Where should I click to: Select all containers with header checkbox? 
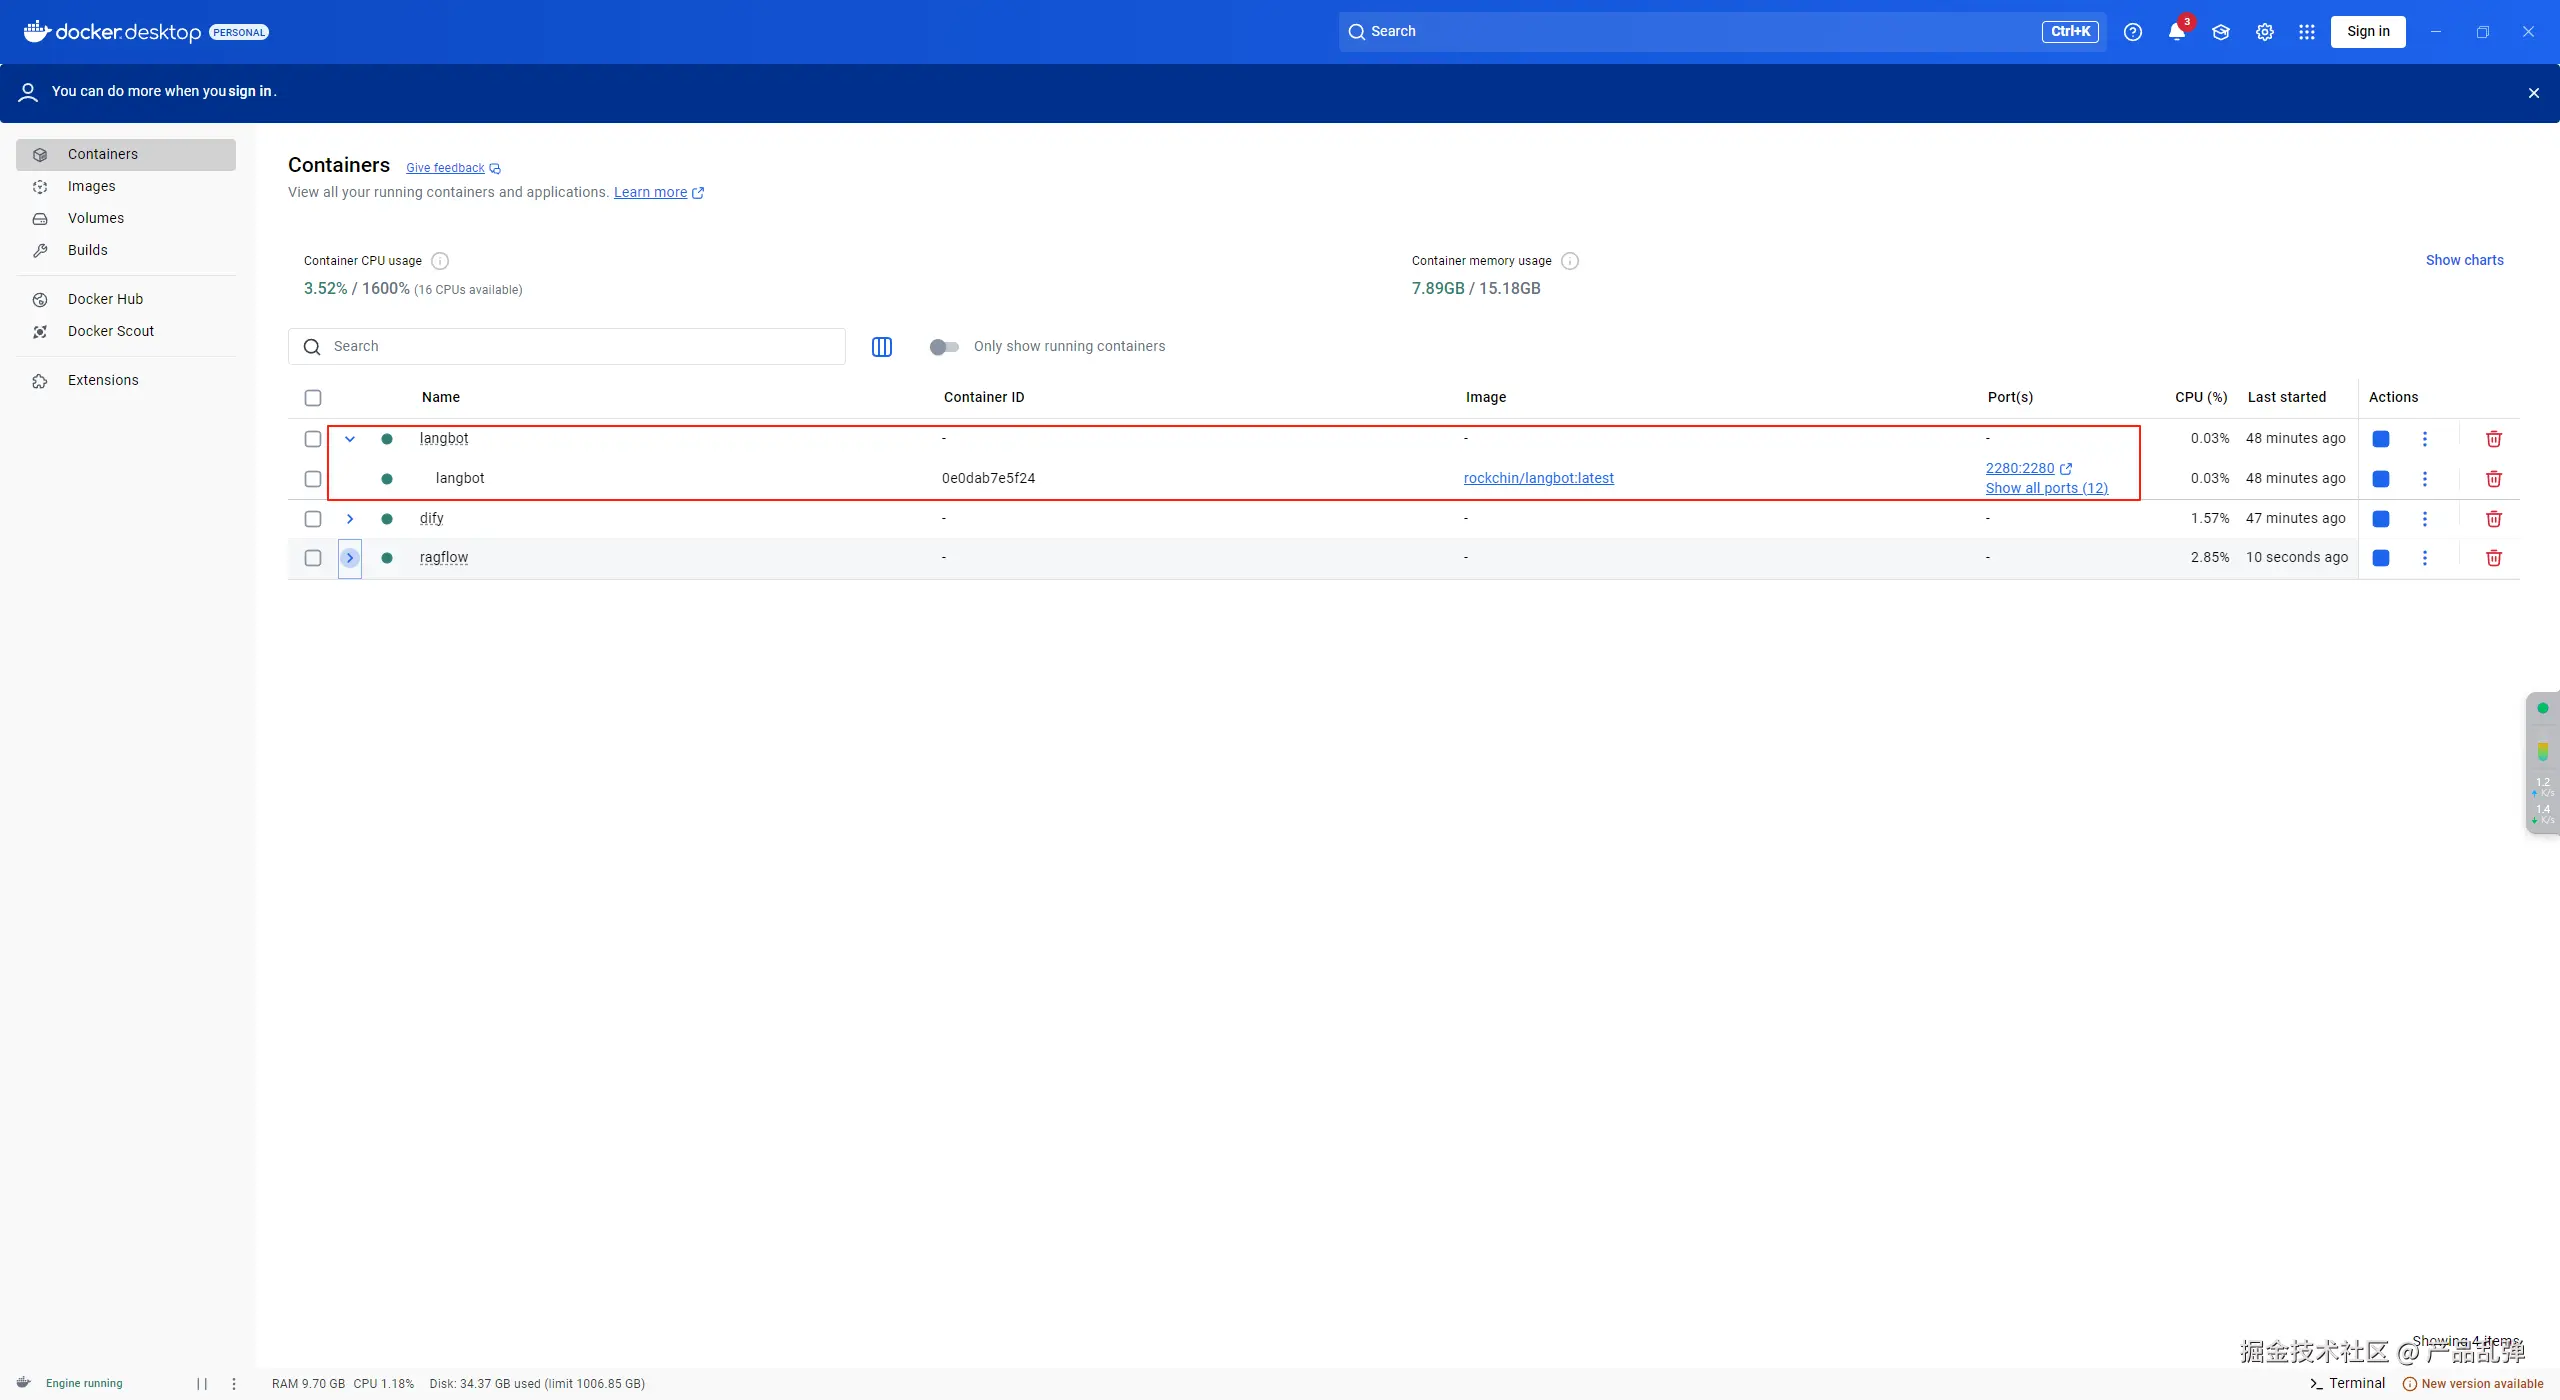click(x=313, y=398)
